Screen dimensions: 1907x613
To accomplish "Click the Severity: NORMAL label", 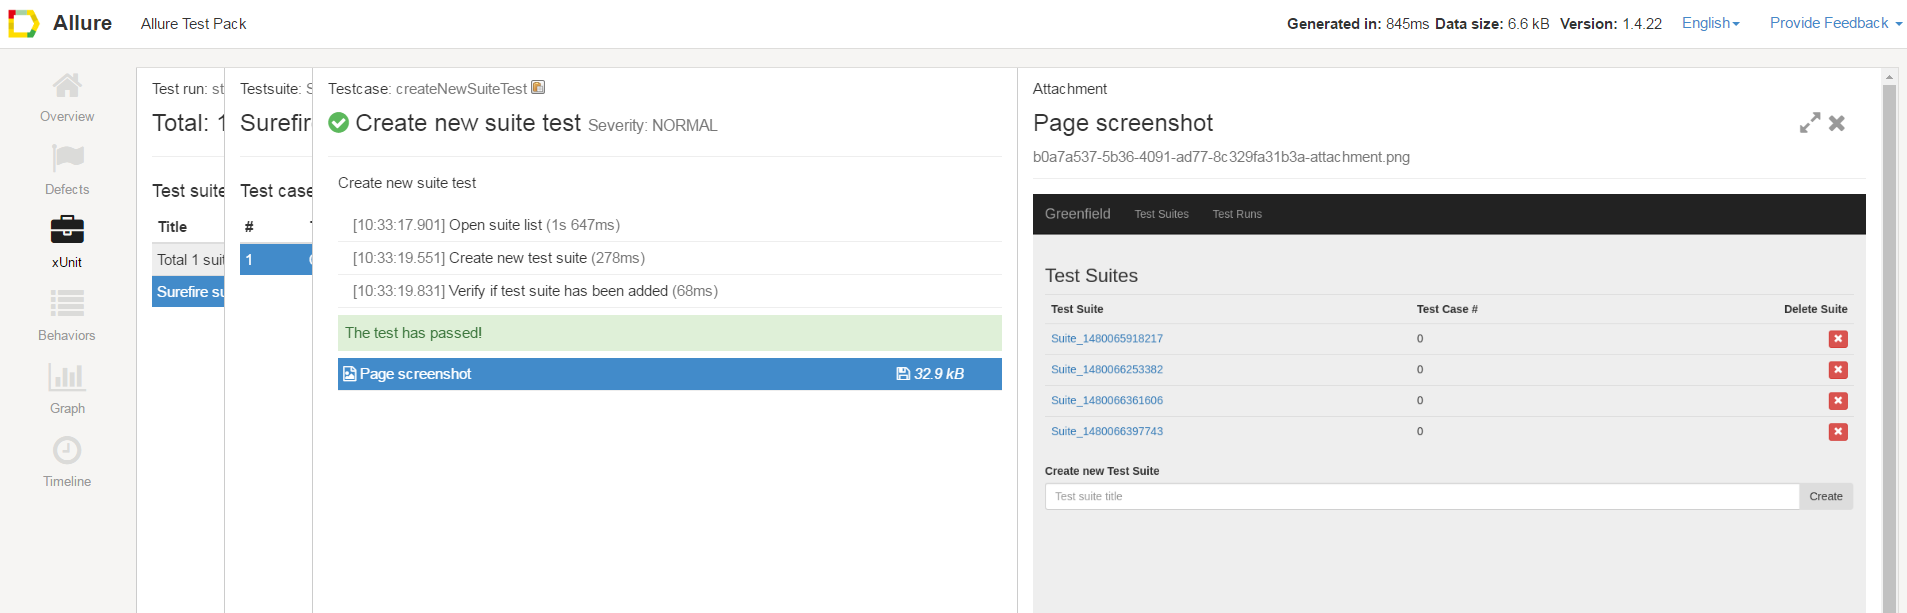I will (653, 125).
